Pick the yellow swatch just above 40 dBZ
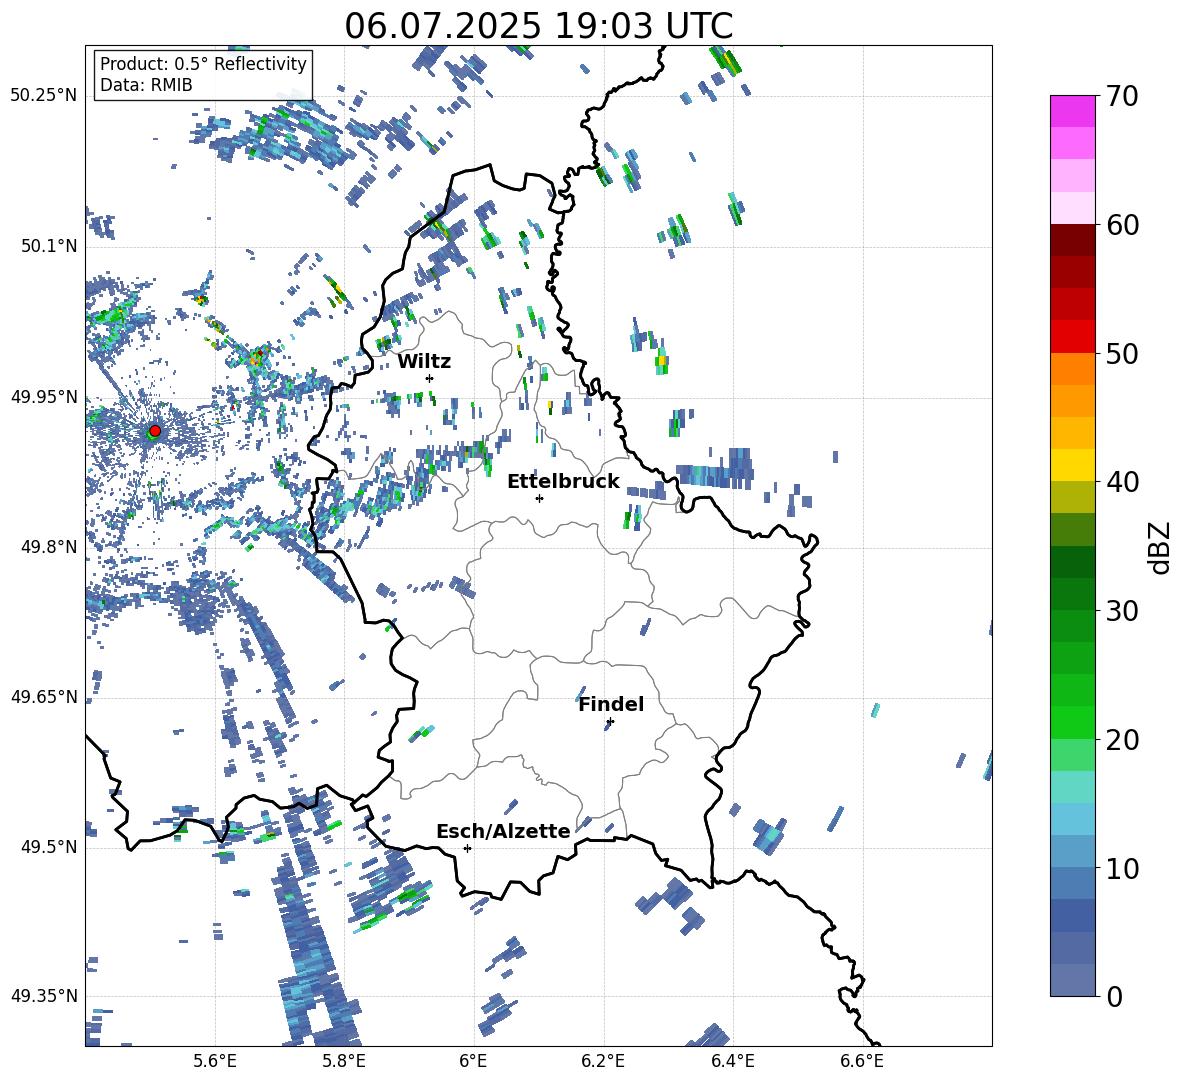 [x=1072, y=465]
